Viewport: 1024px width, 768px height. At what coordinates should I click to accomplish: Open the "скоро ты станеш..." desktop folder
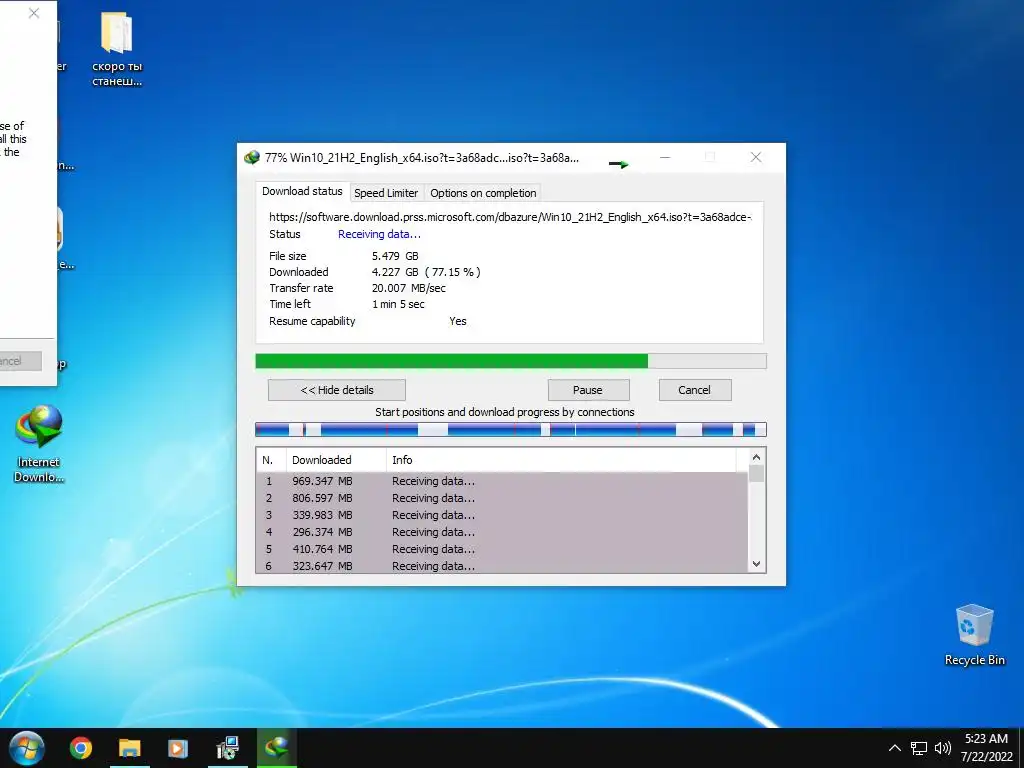(x=117, y=50)
